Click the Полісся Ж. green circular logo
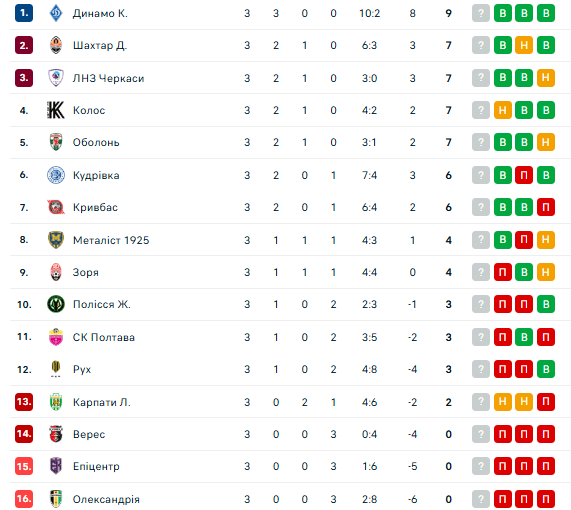This screenshot has width=571, height=510. [x=56, y=304]
